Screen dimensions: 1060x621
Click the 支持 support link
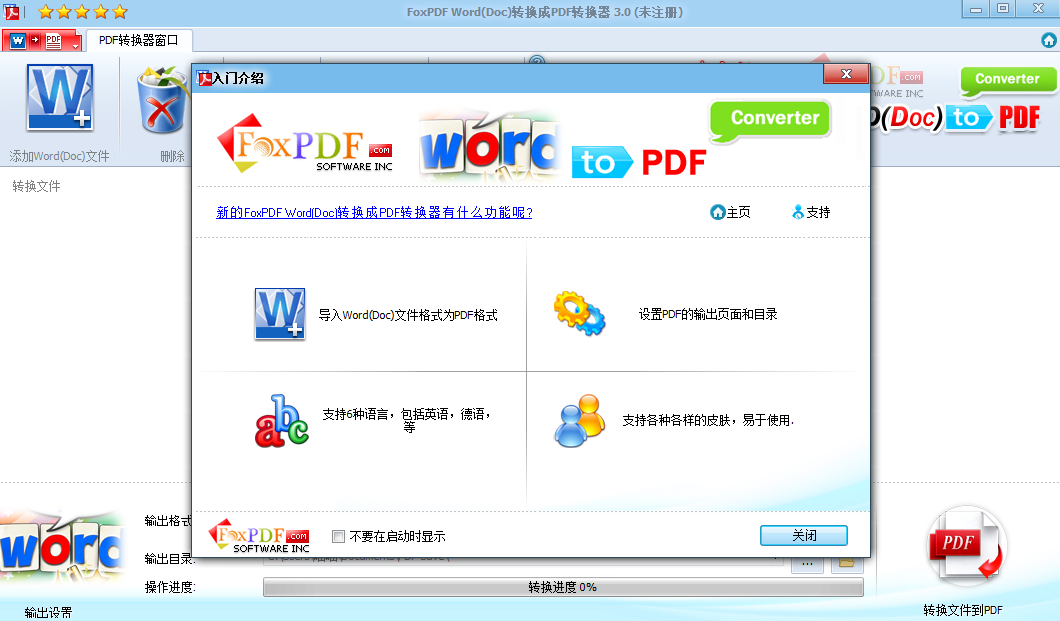(810, 212)
